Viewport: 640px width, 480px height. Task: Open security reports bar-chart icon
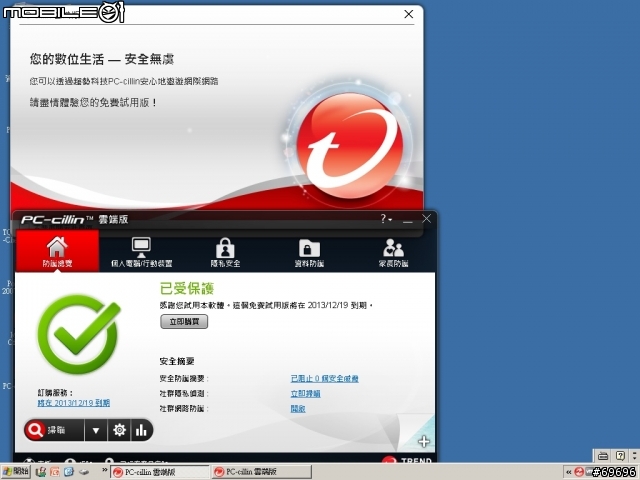tap(141, 430)
